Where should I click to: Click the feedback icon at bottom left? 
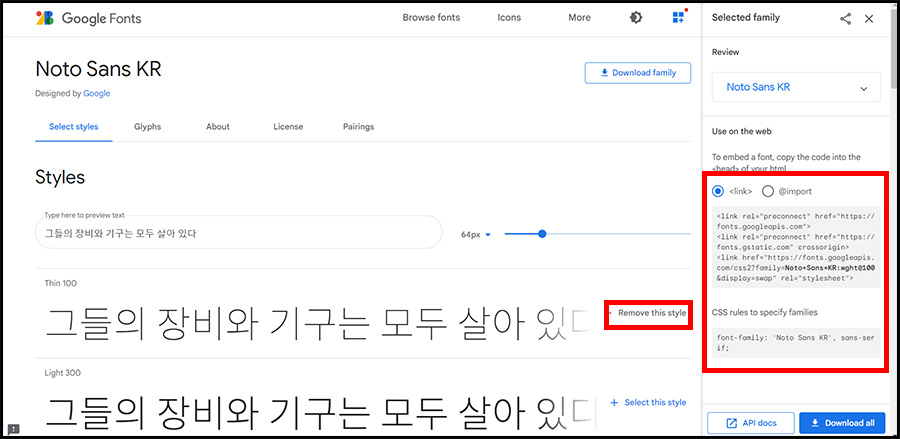[14, 429]
